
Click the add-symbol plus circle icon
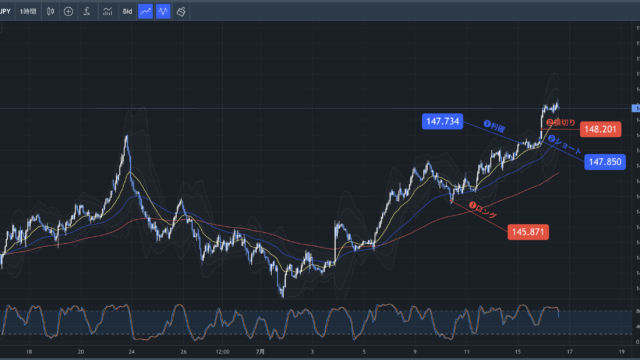point(69,11)
